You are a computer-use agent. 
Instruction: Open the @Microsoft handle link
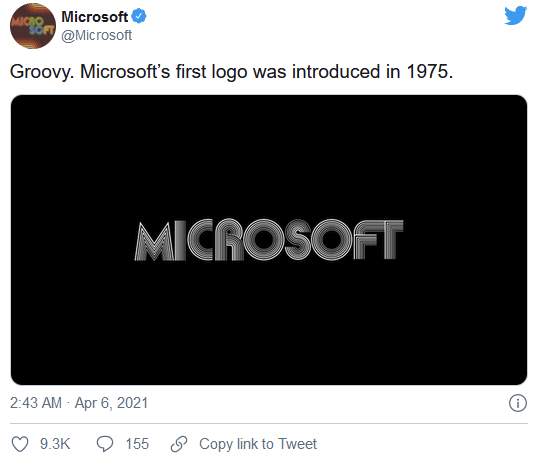coord(97,35)
